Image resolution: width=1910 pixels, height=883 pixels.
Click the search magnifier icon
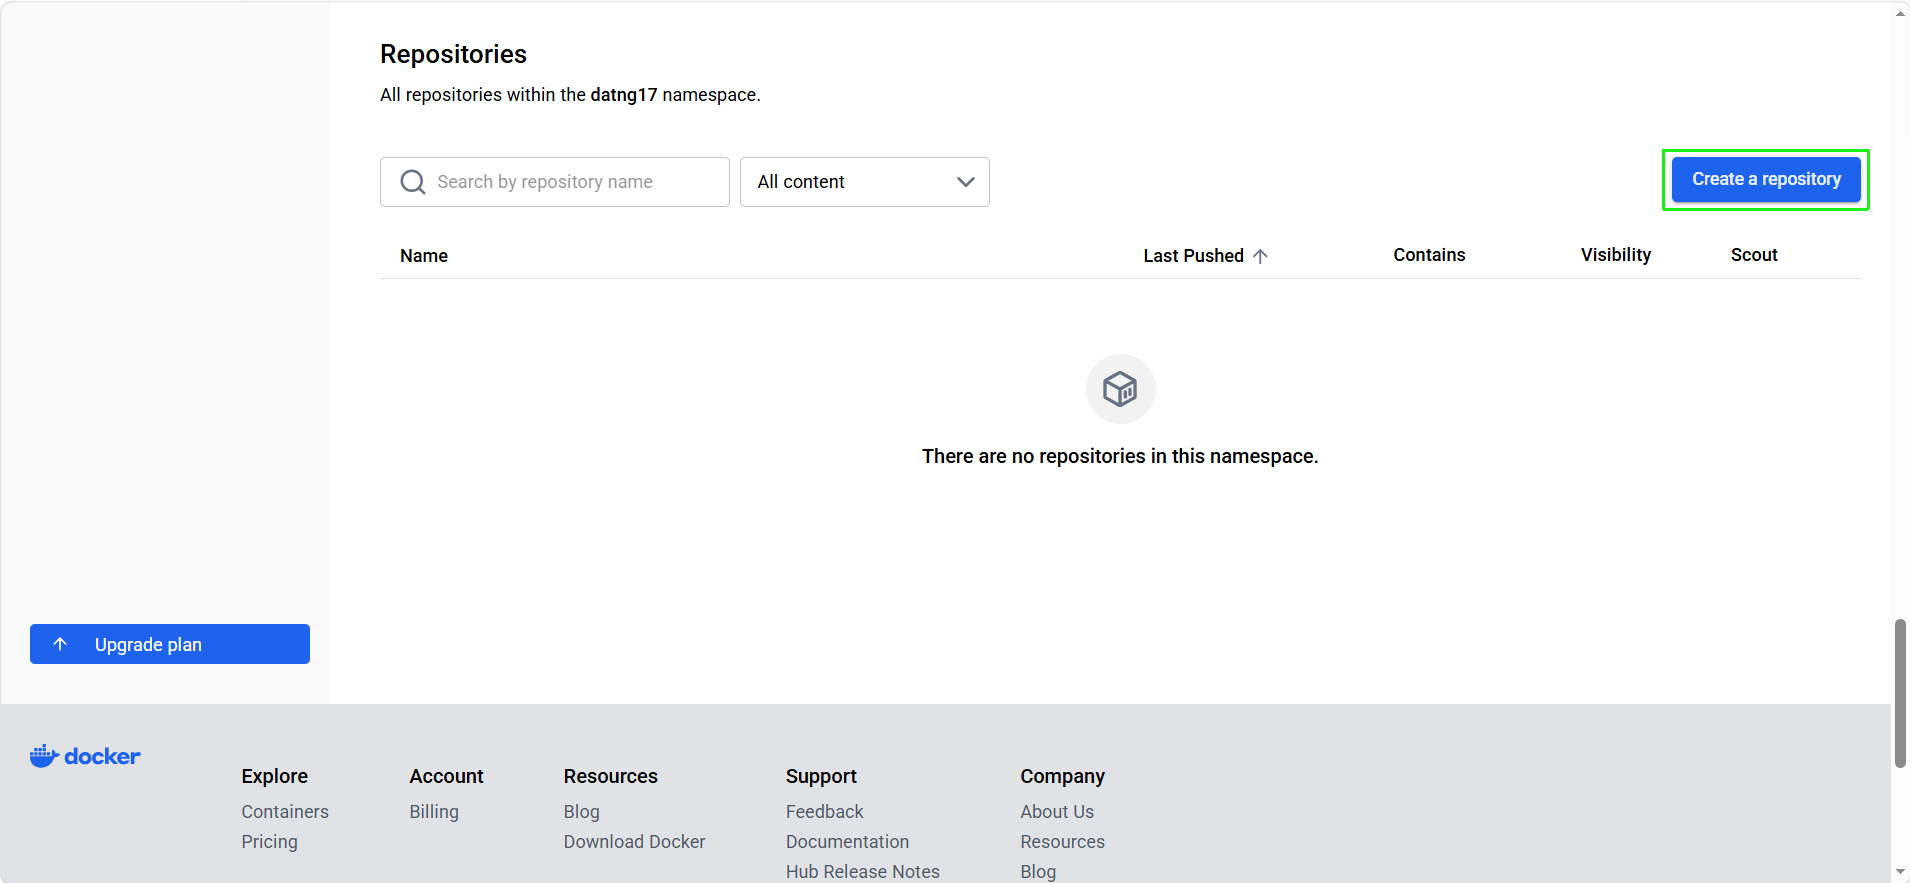click(x=412, y=182)
